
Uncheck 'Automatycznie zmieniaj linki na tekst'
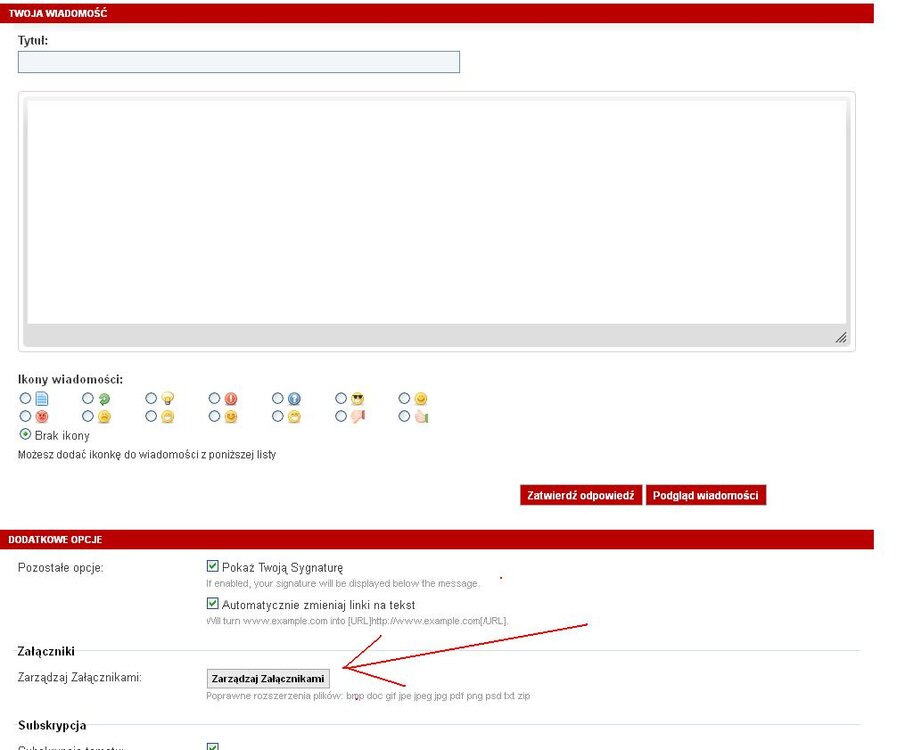tap(212, 604)
